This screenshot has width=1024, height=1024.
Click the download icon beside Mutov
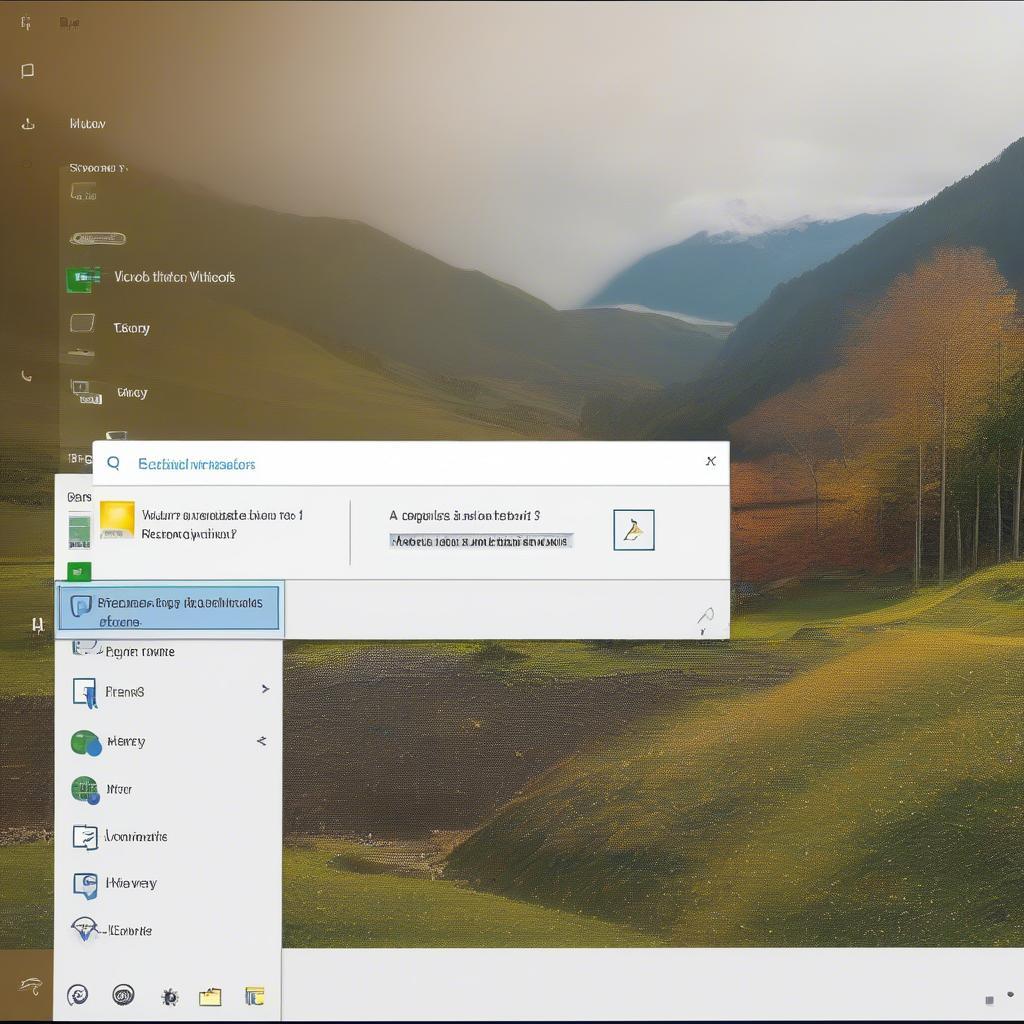coord(28,123)
